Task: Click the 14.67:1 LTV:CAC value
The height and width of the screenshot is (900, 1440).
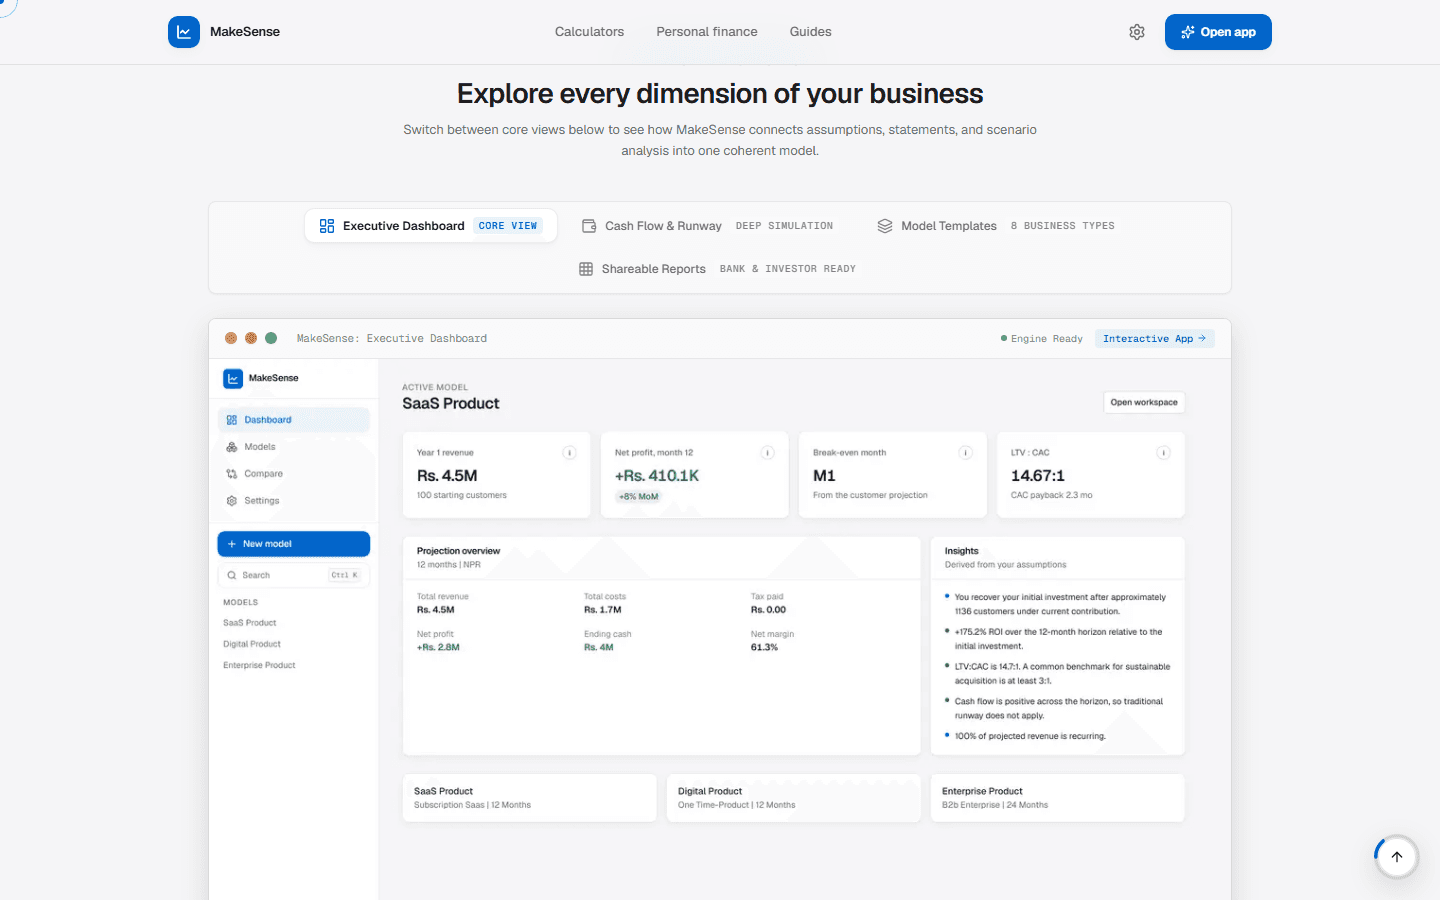Action: point(1038,476)
